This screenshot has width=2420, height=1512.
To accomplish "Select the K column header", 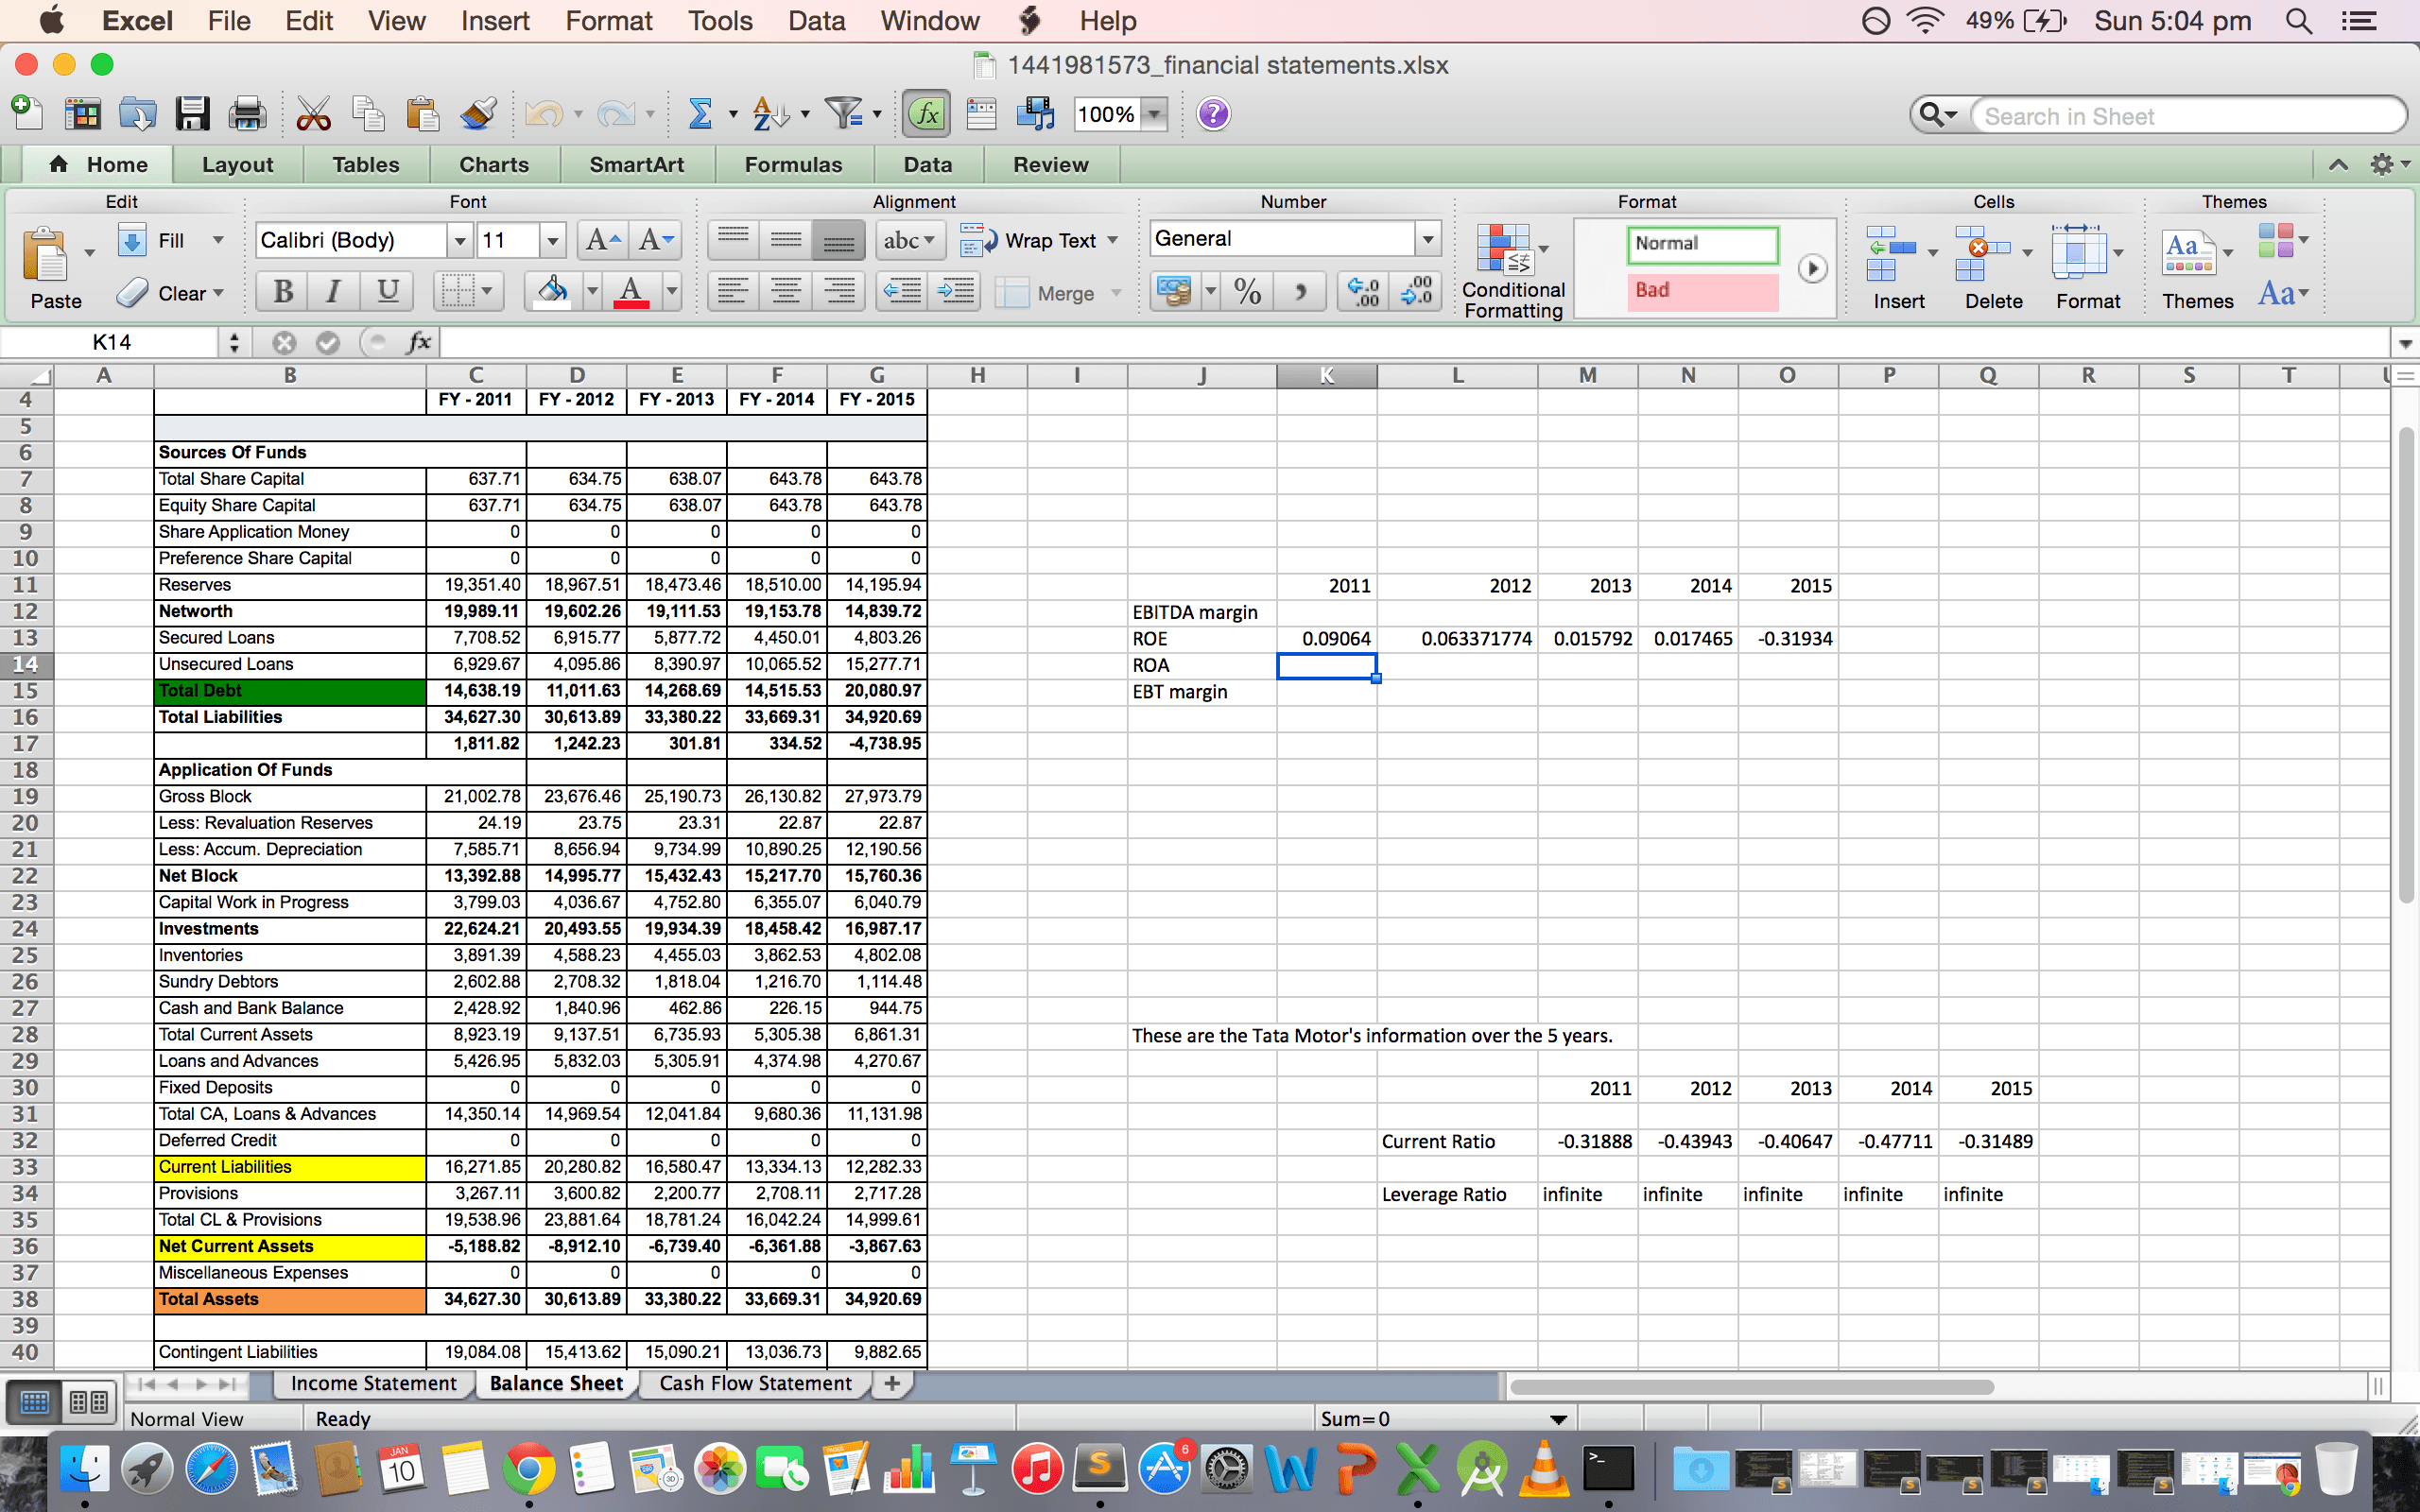I will (x=1326, y=376).
